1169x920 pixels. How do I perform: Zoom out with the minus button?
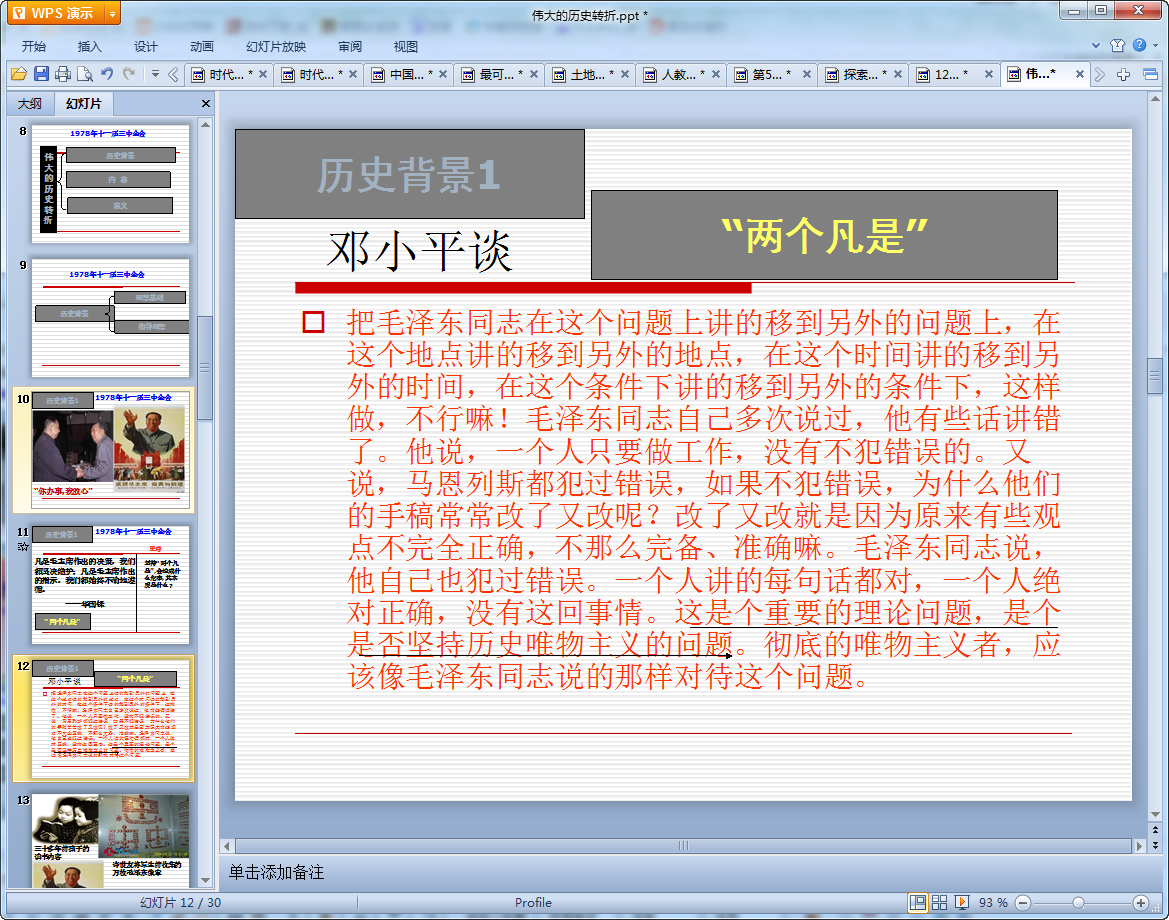tap(1024, 903)
